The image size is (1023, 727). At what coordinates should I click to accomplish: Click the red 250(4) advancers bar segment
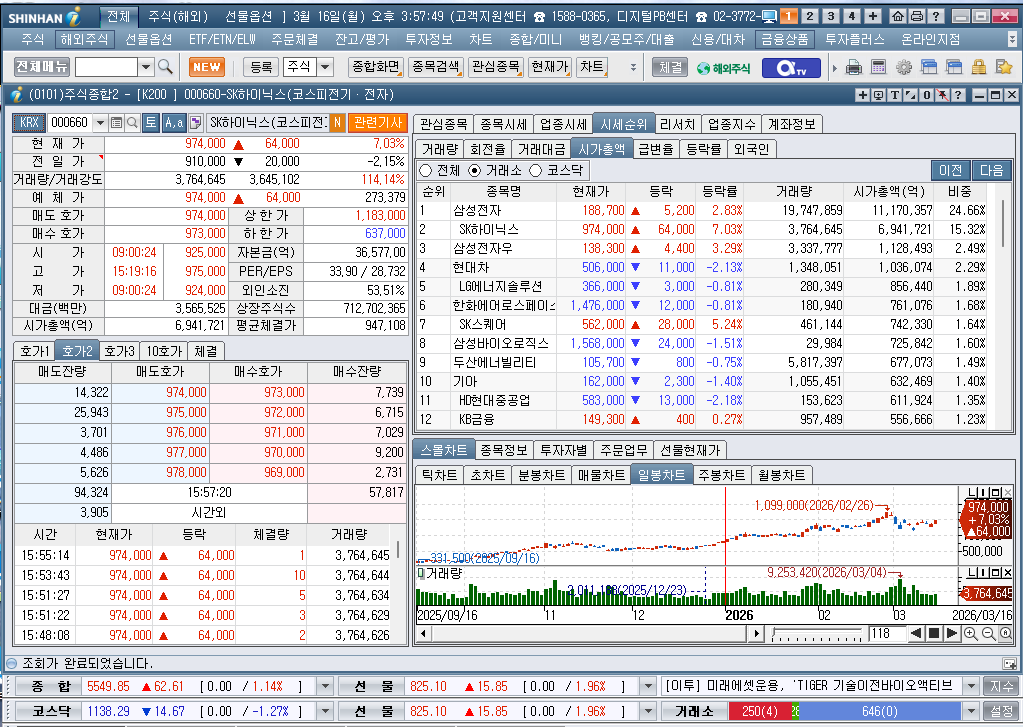(760, 711)
